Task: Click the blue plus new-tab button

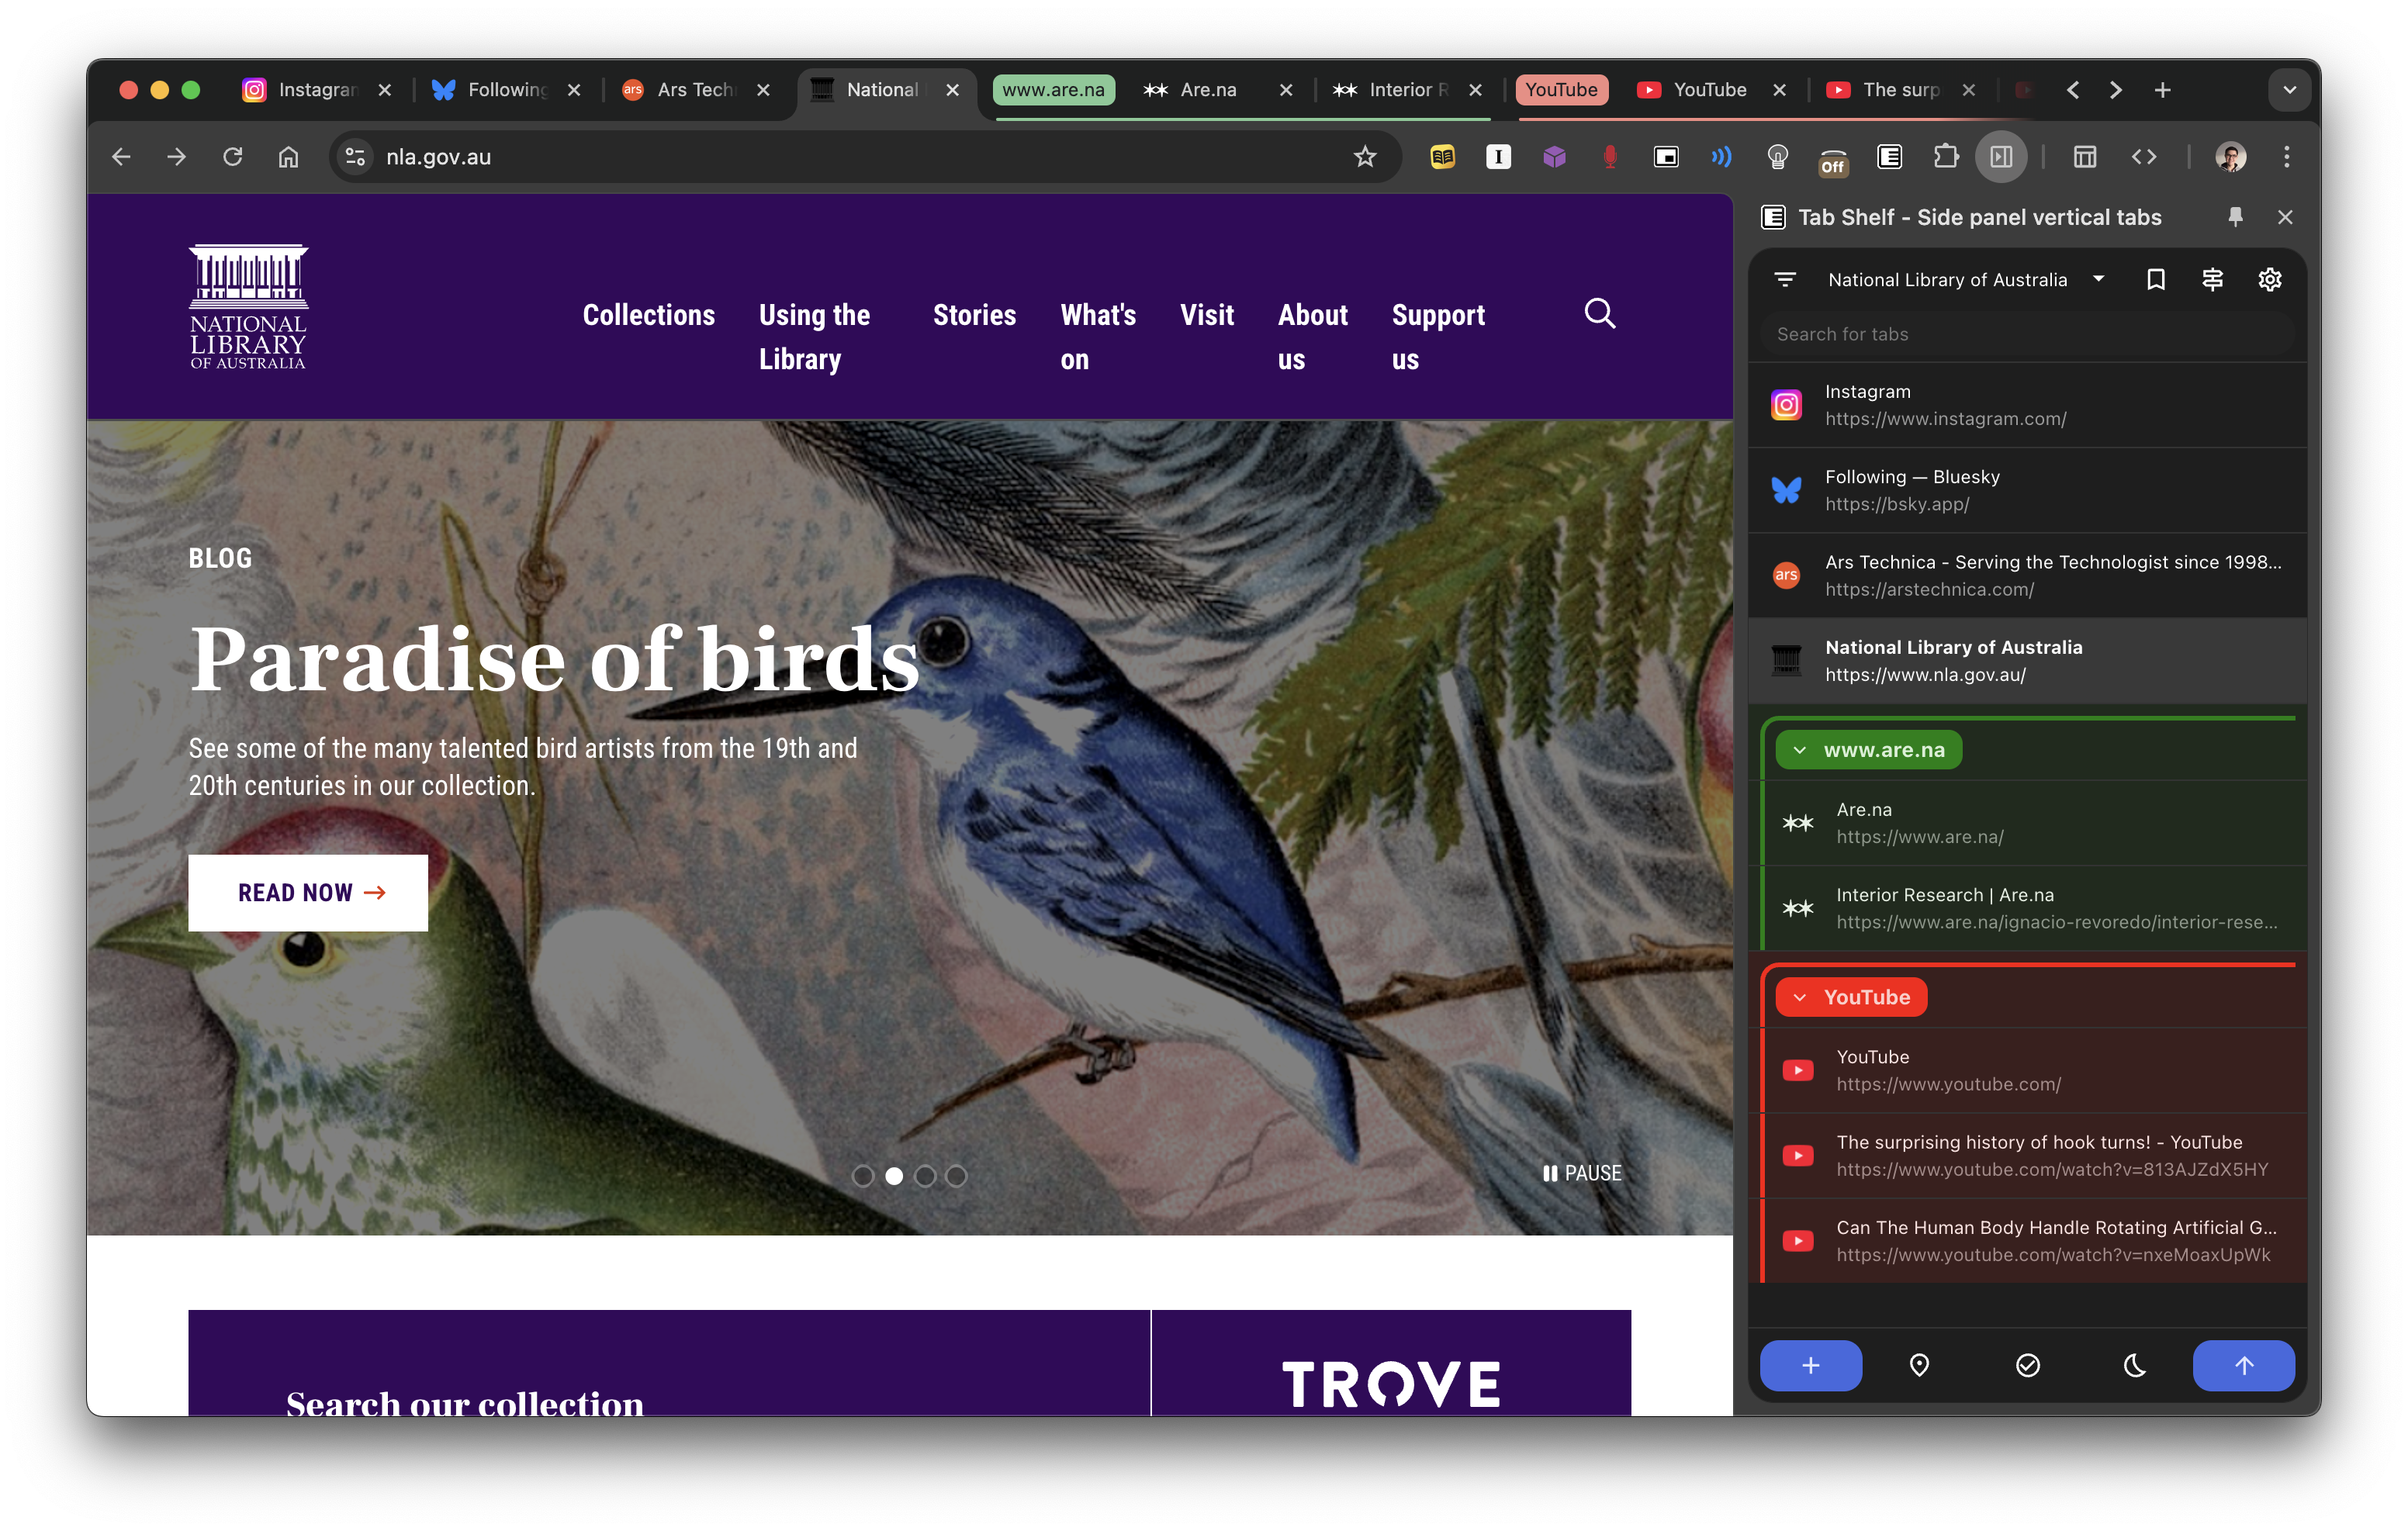Action: click(1810, 1365)
